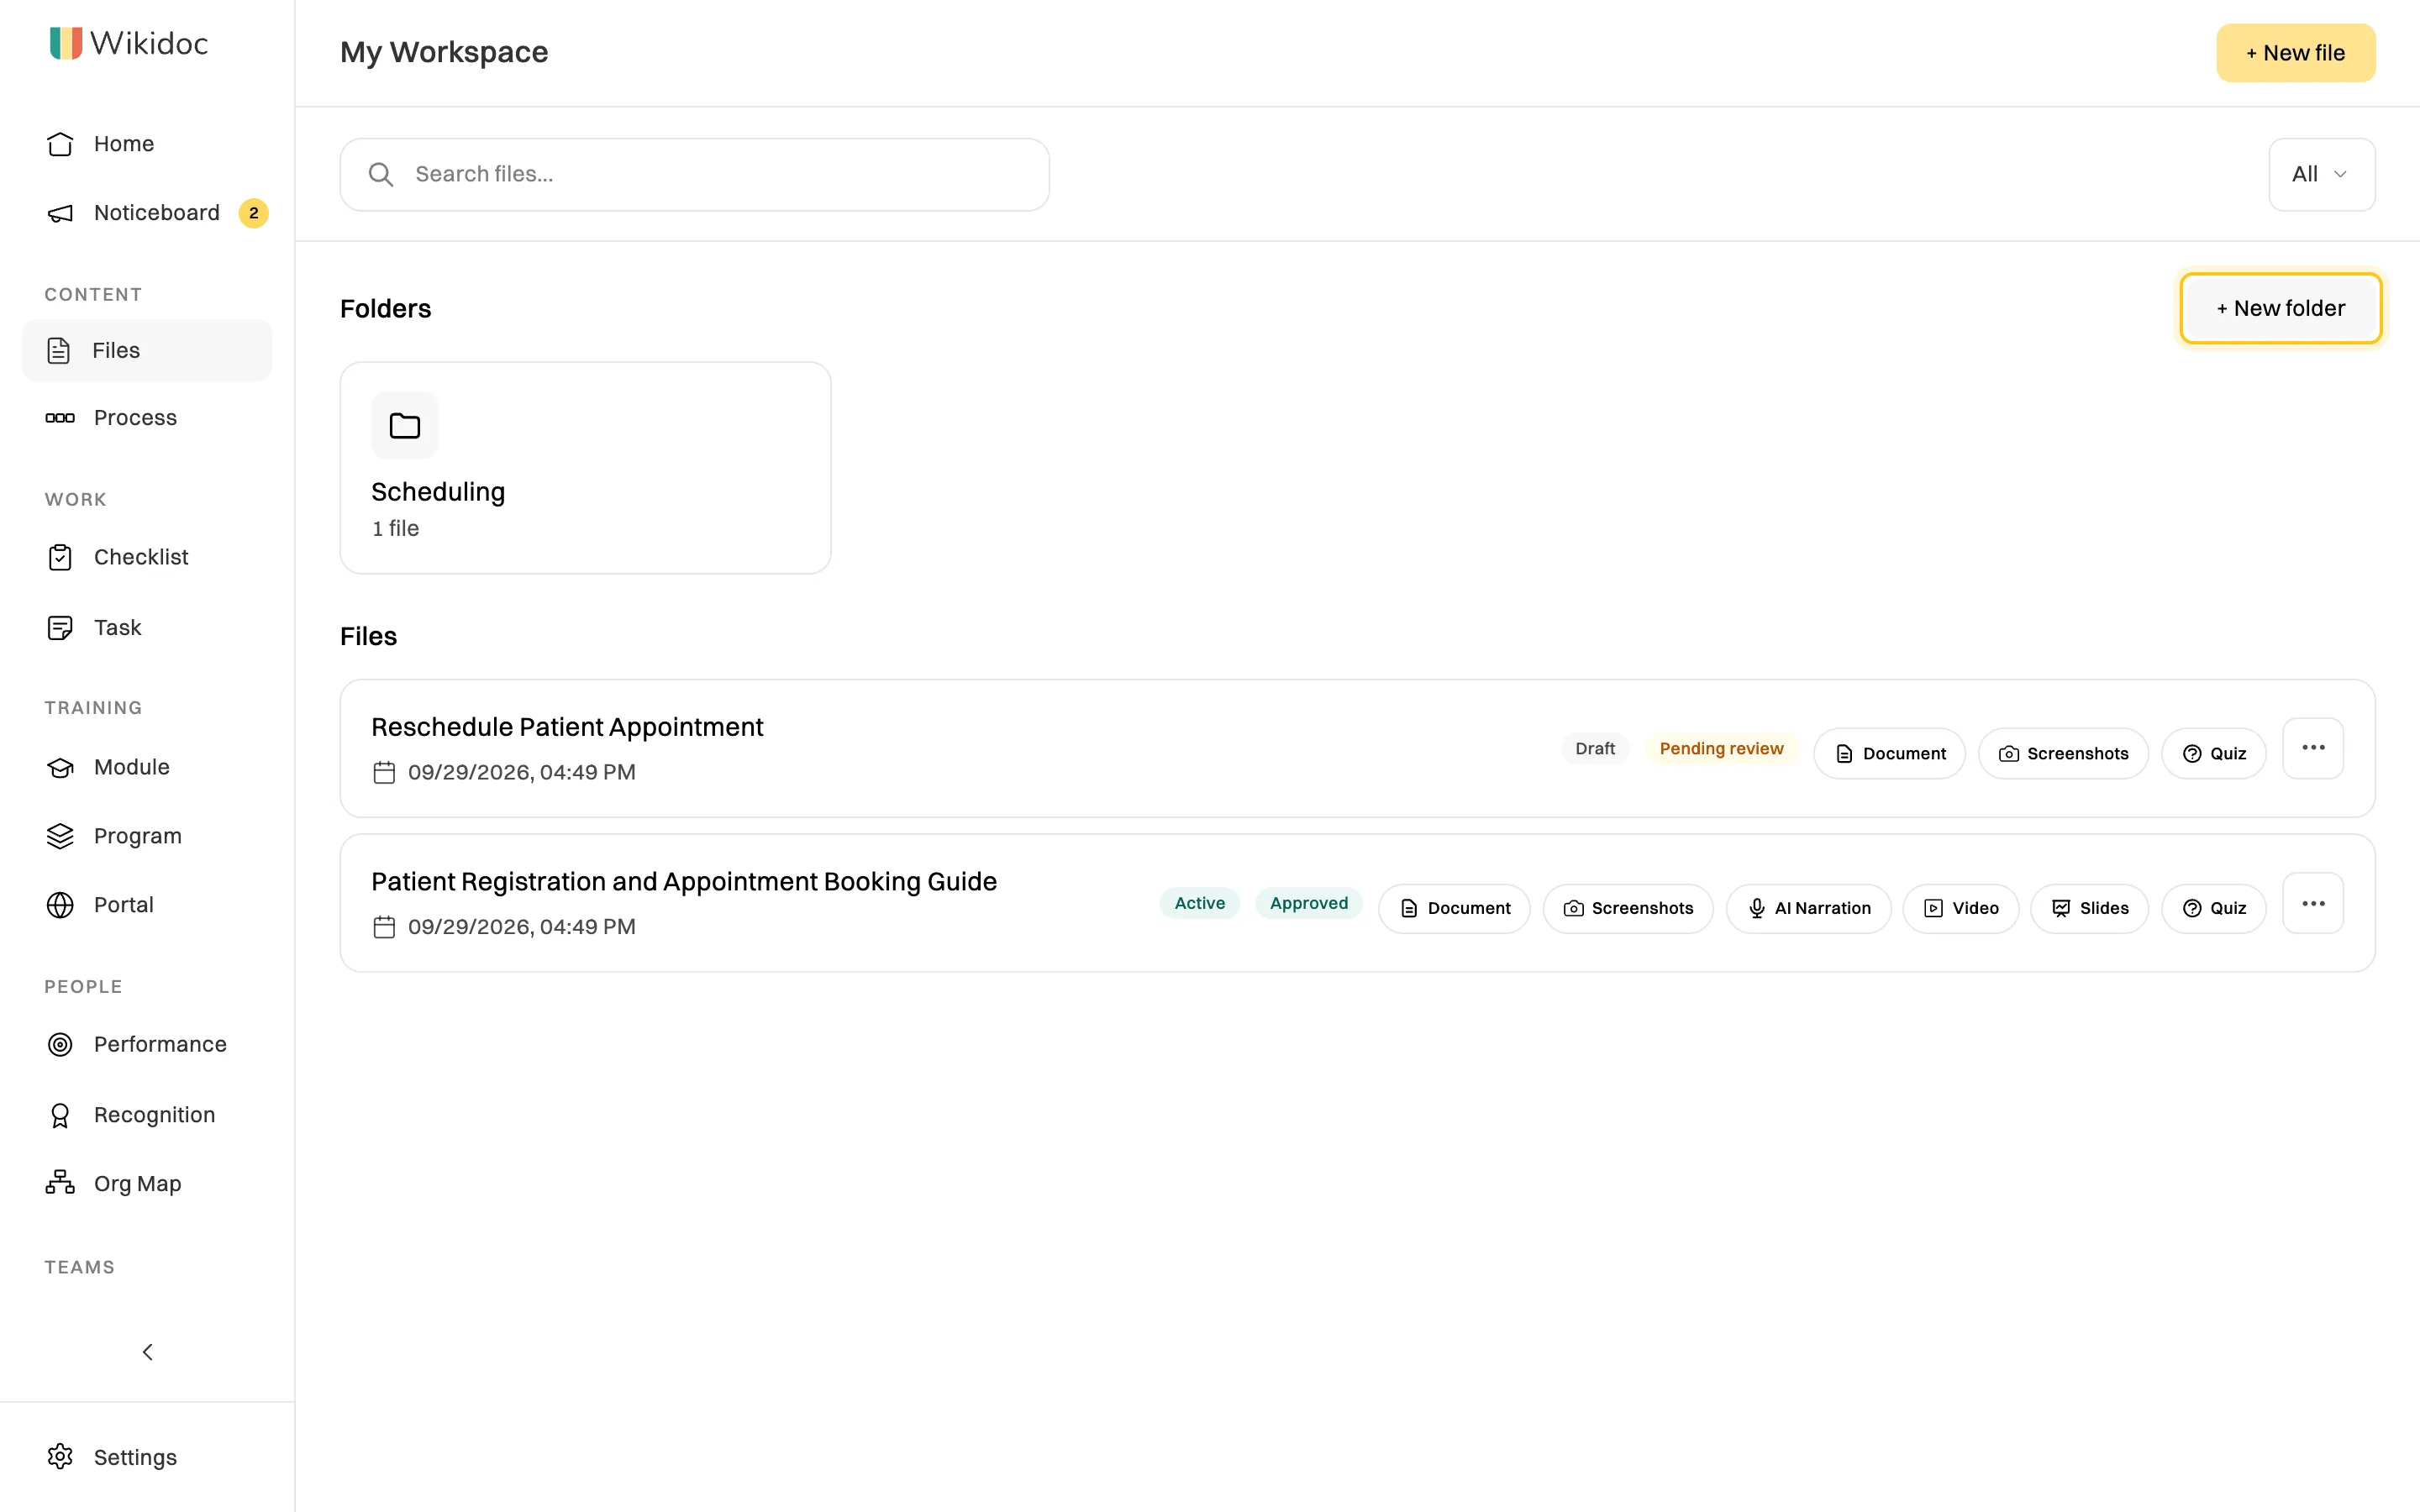Image resolution: width=2420 pixels, height=1512 pixels.
Task: Click the Org Map hierarchy icon
Action: [60, 1183]
